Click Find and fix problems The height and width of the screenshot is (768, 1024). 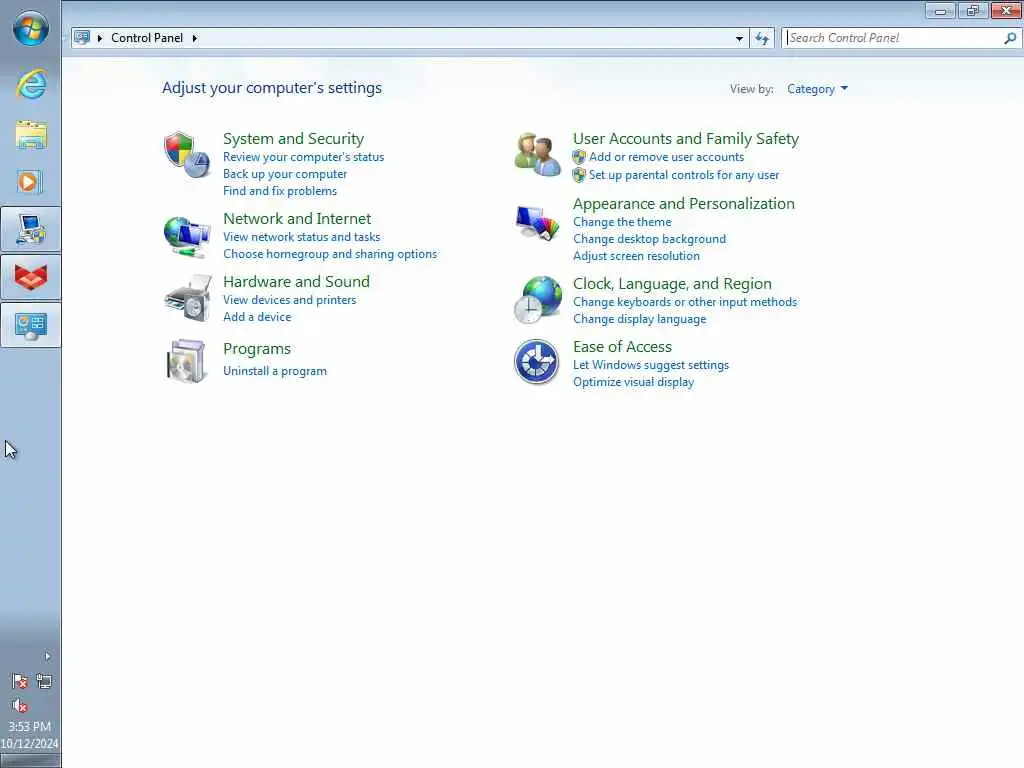click(280, 191)
